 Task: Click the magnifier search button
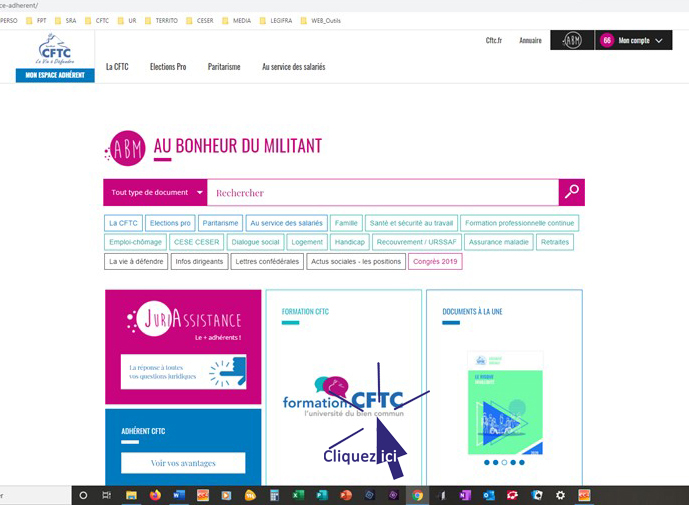tap(572, 192)
